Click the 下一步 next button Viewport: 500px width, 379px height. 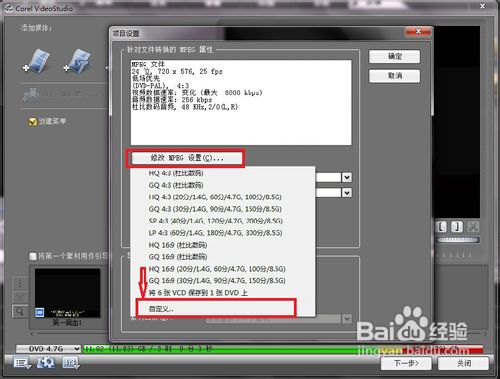[x=406, y=363]
